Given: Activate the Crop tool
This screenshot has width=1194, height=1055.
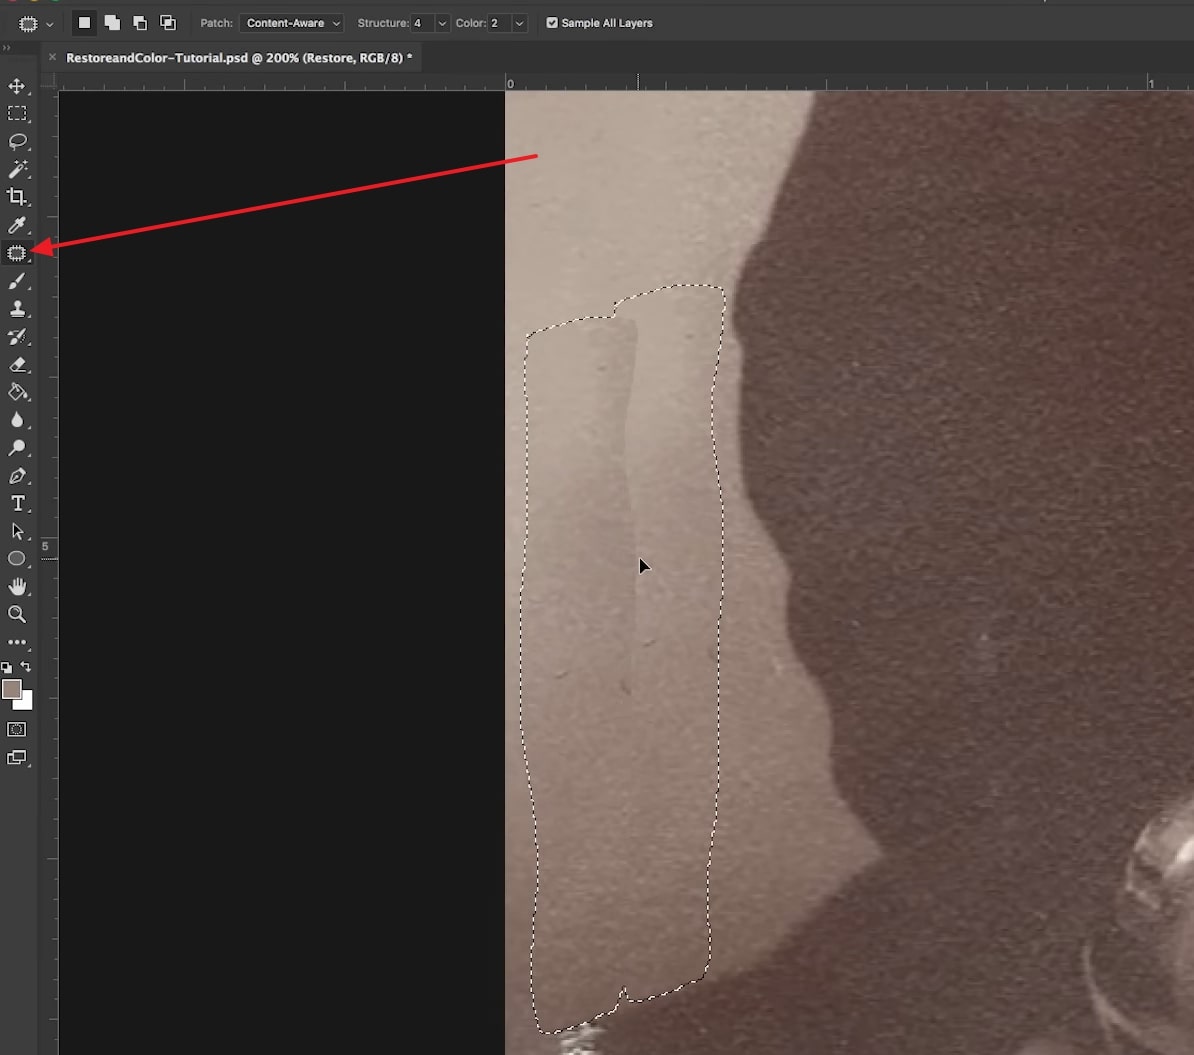Looking at the screenshot, I should click(17, 197).
